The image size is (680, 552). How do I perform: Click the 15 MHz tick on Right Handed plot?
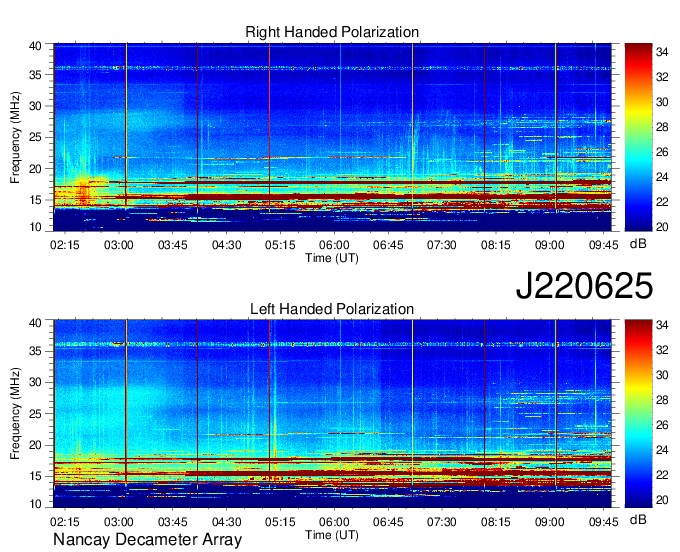[36, 200]
